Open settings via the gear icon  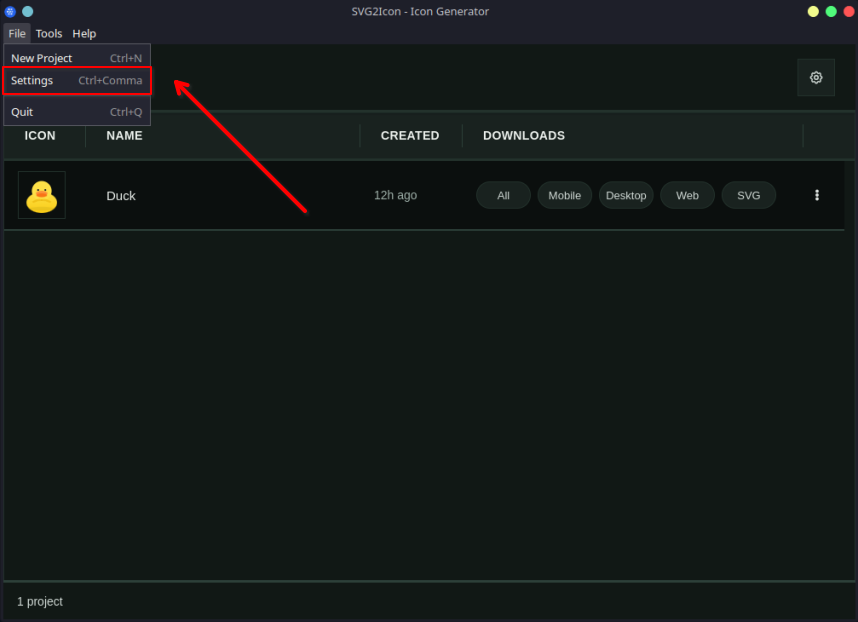pyautogui.click(x=816, y=78)
